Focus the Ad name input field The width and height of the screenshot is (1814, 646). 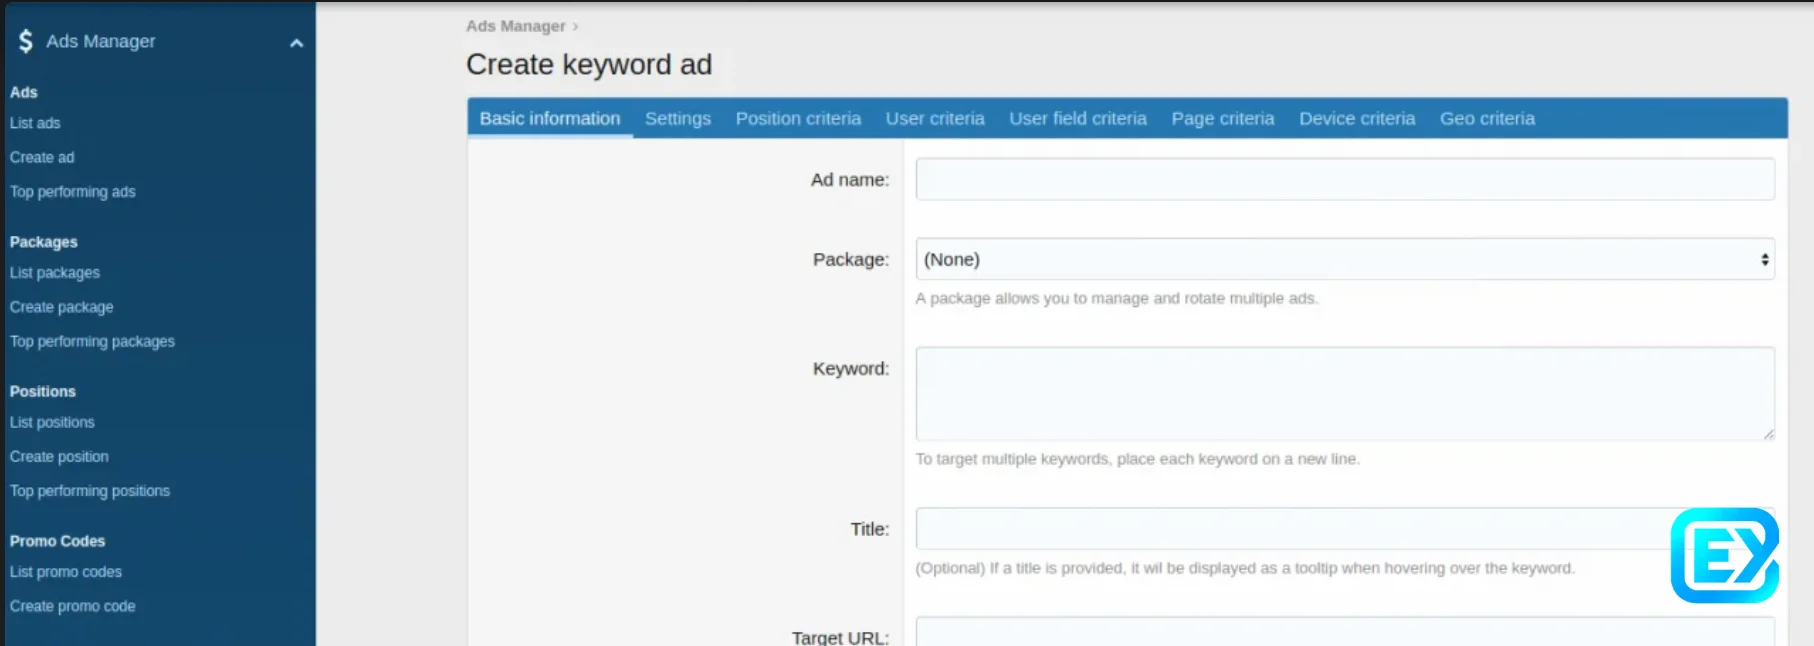pyautogui.click(x=1345, y=179)
